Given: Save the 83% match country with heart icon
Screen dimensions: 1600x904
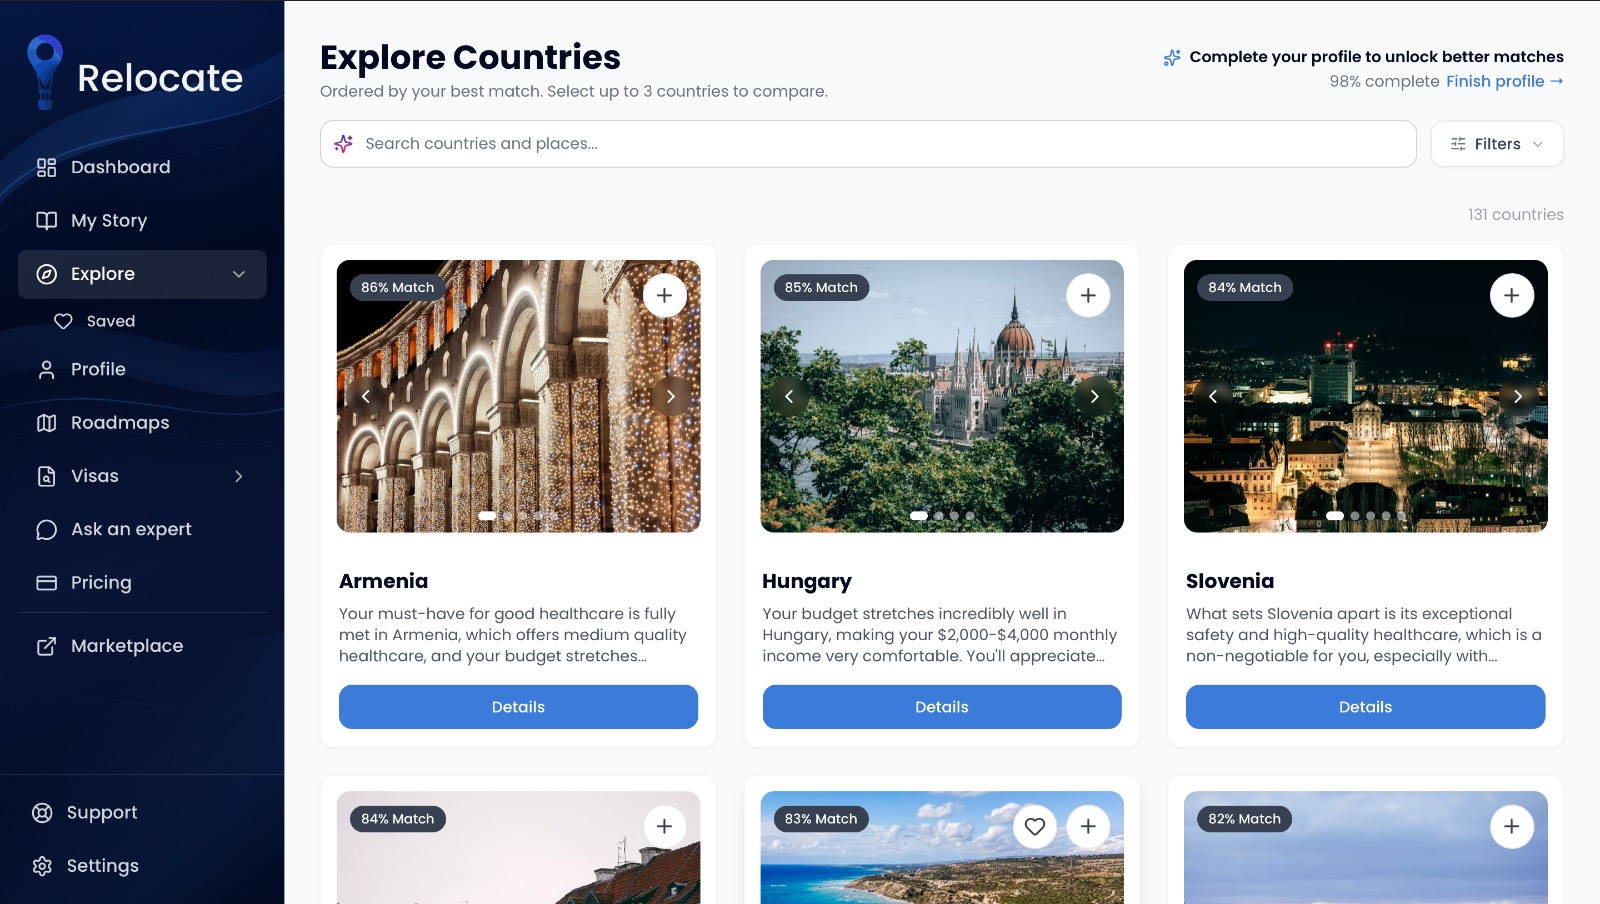Looking at the screenshot, I should pyautogui.click(x=1035, y=827).
